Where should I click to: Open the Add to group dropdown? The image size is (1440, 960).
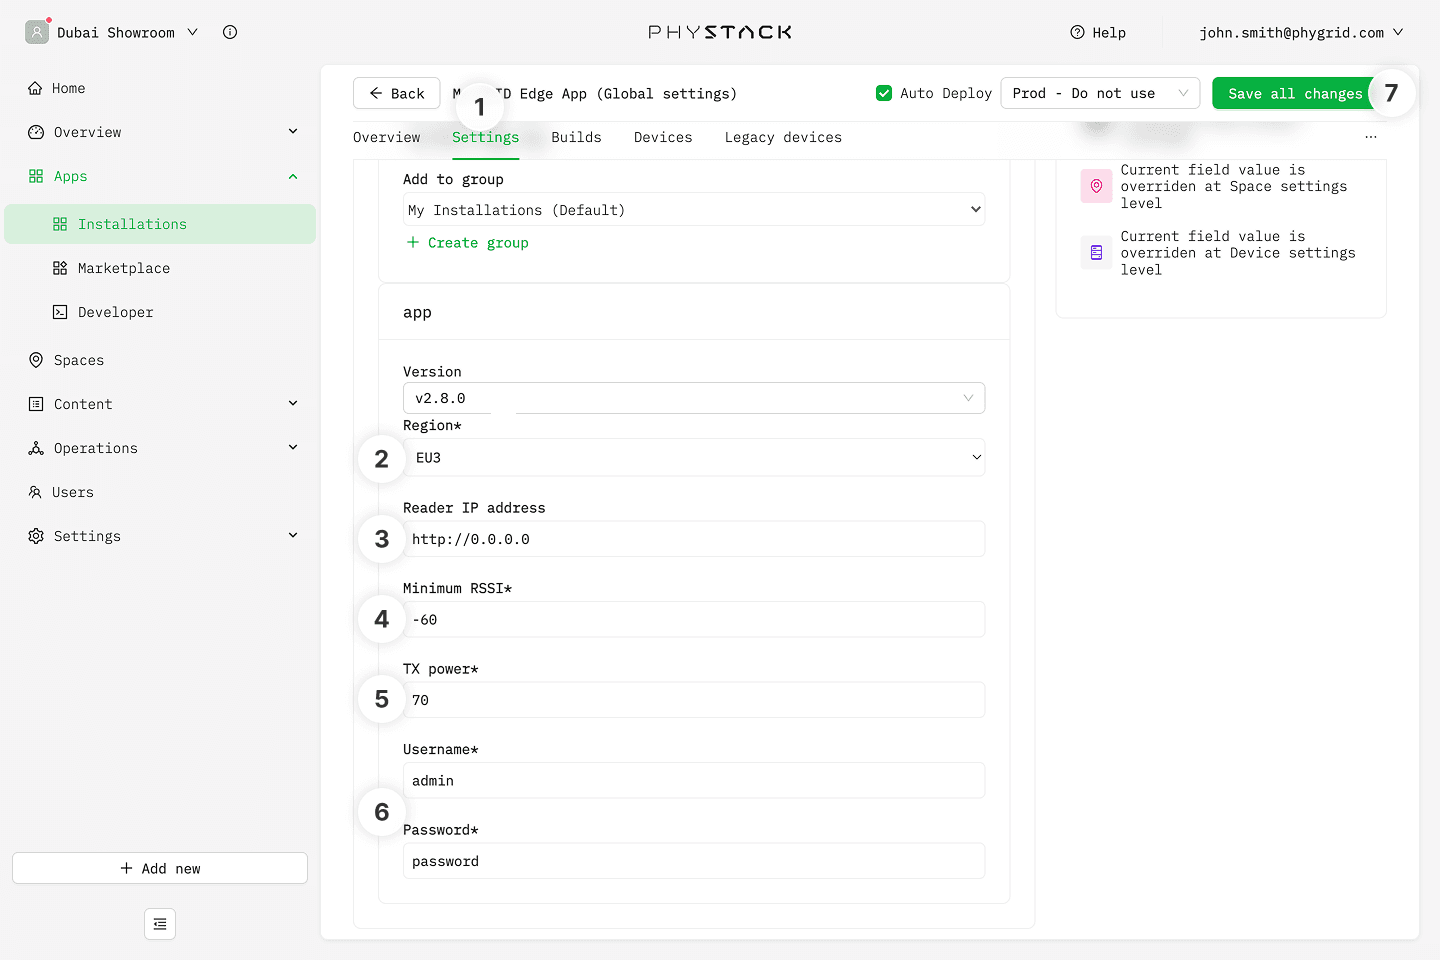point(694,209)
